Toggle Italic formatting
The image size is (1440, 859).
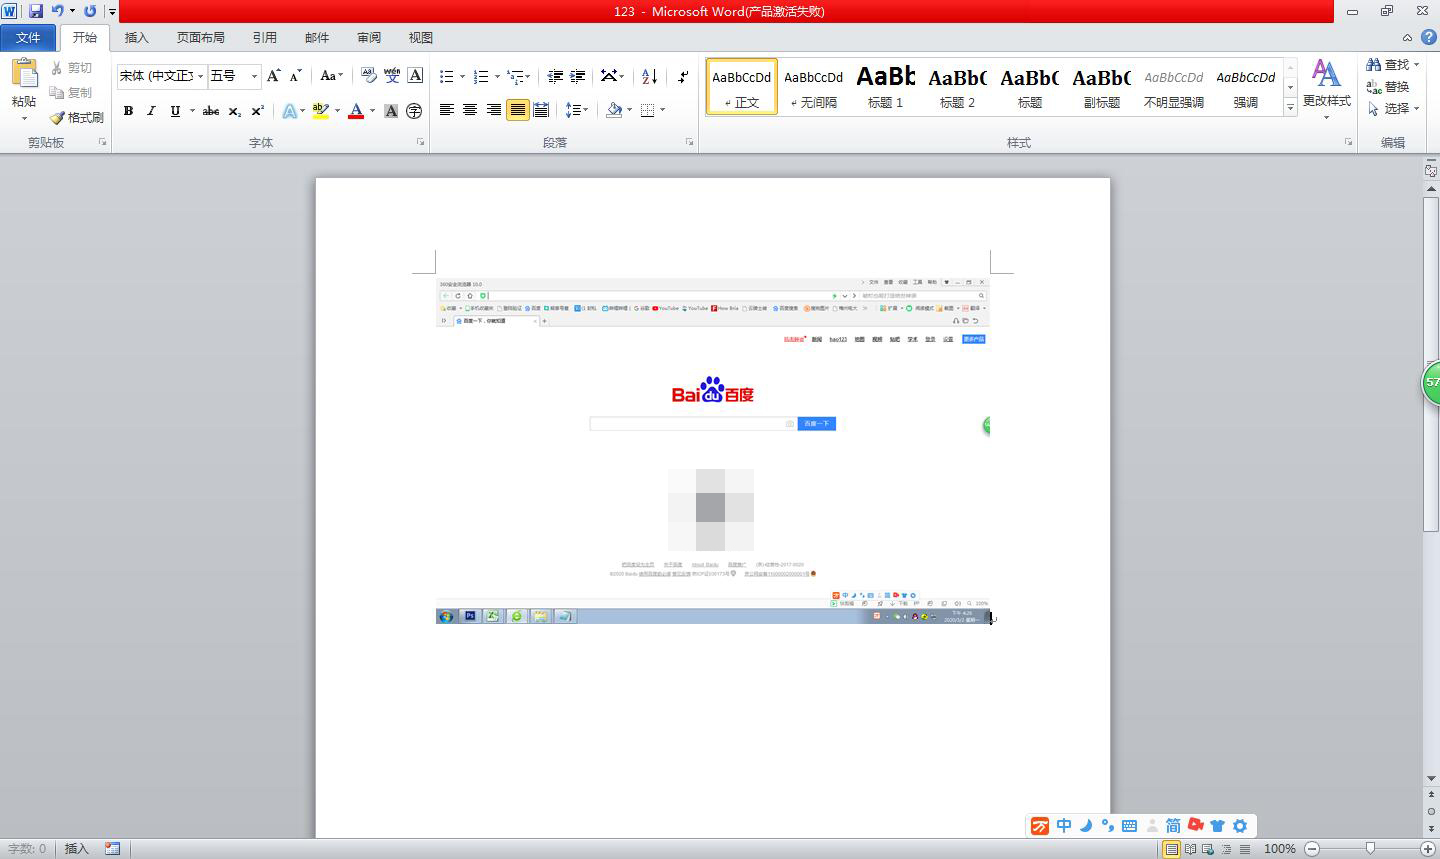[151, 111]
